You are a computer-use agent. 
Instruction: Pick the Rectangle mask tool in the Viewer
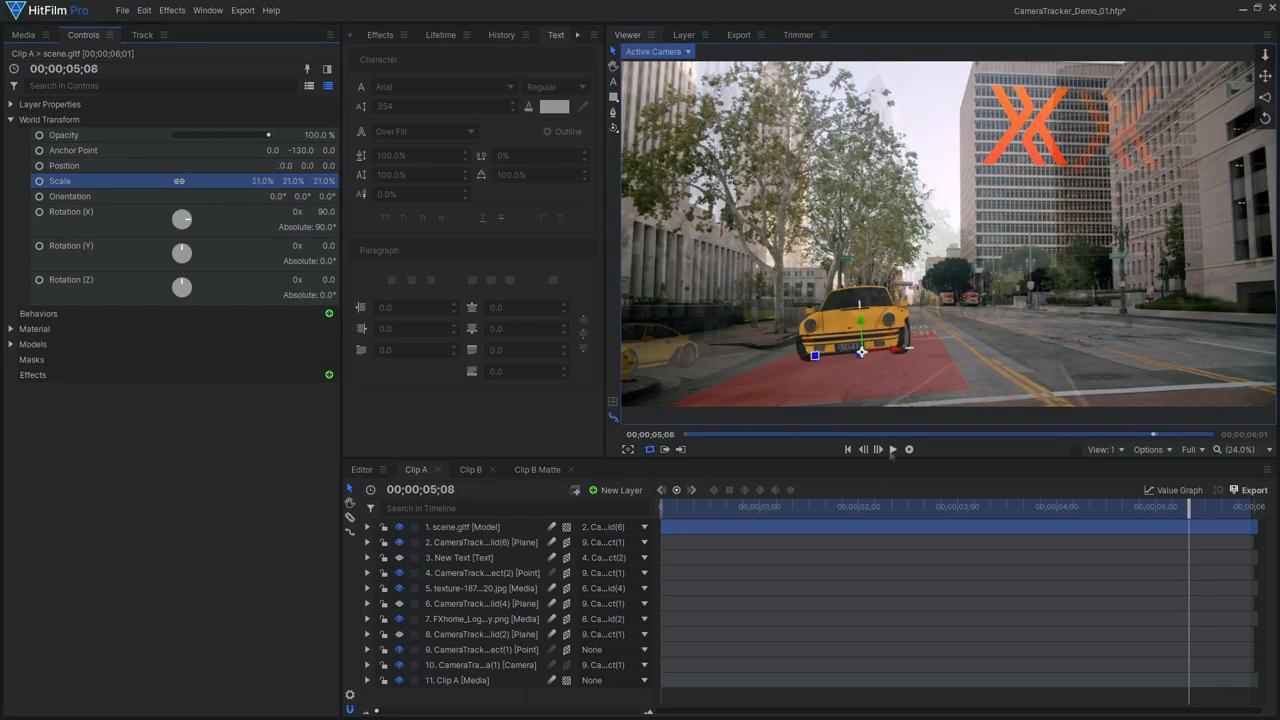tap(613, 97)
